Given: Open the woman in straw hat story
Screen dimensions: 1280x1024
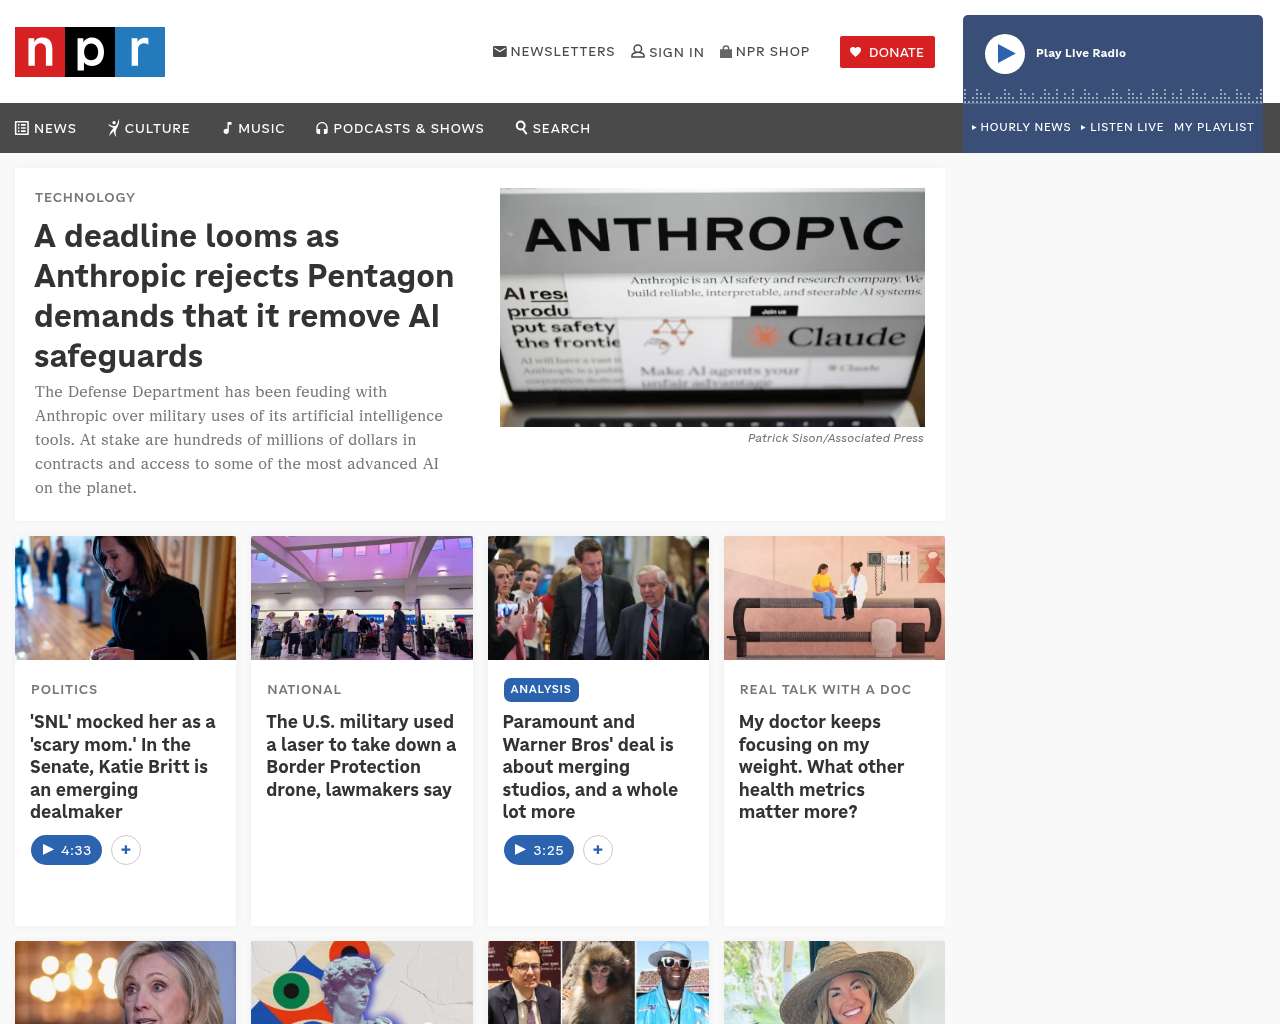Looking at the screenshot, I should coord(834,982).
